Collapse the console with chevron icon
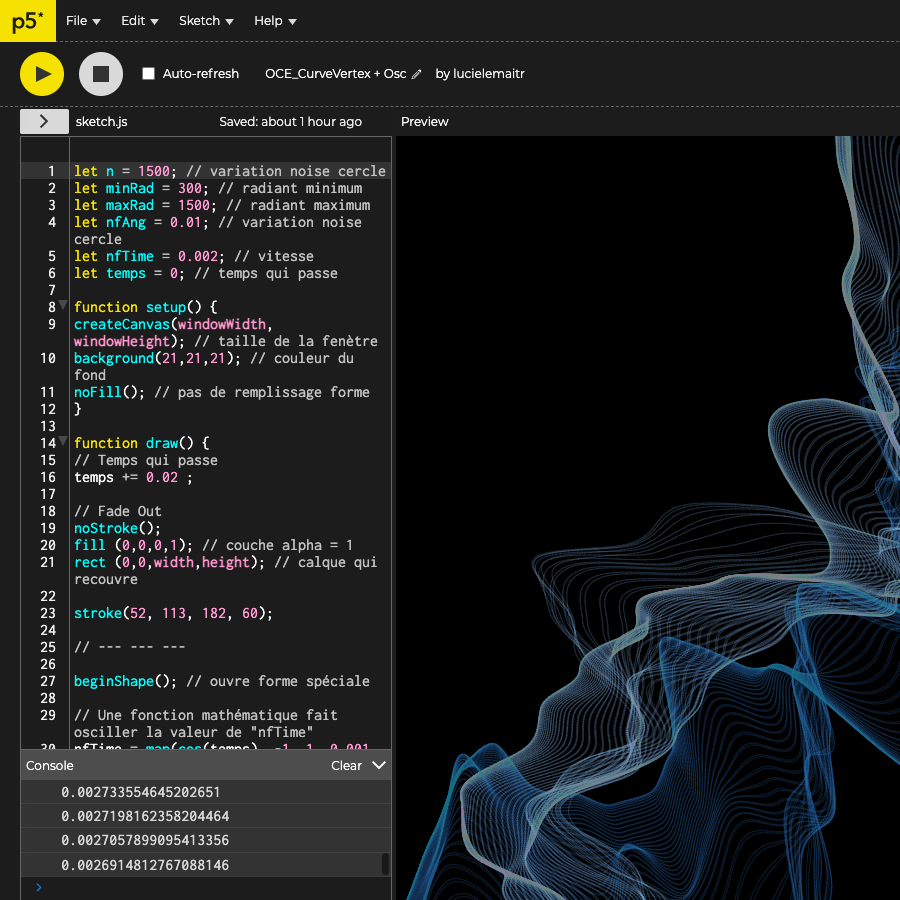Screen dimensions: 900x900 (379, 765)
